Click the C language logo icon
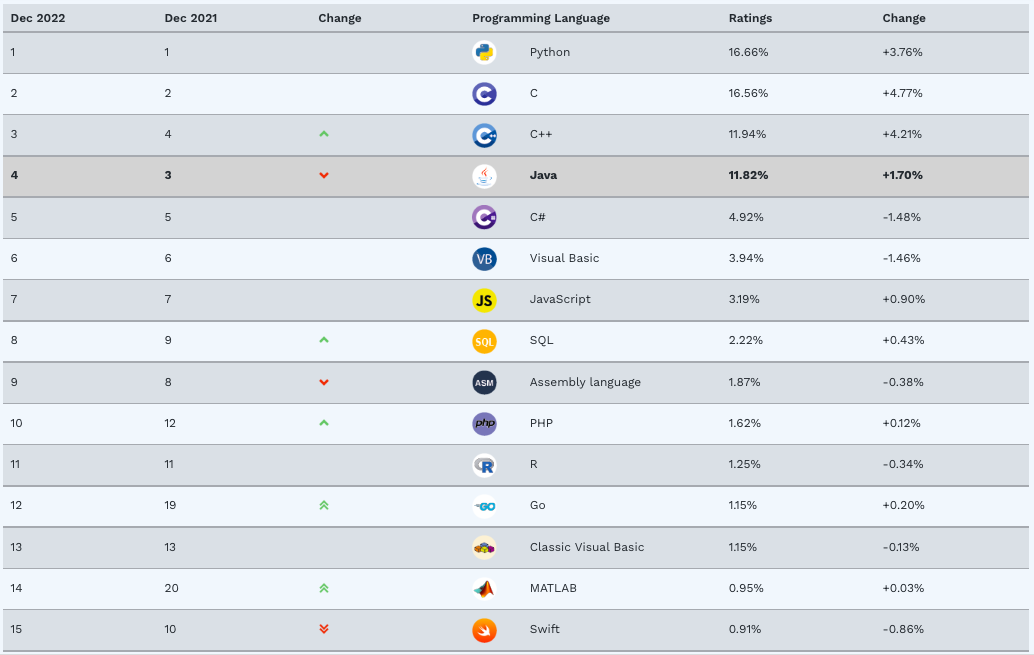This screenshot has height=655, width=1034. point(484,94)
